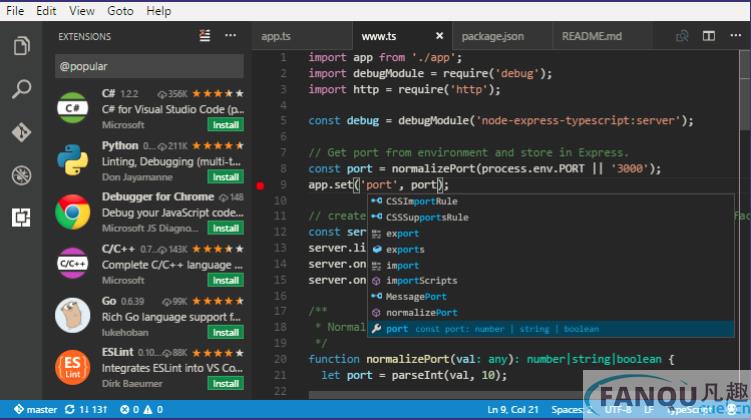Screen dimensions: 751x420
Task: Split the editor
Action: point(709,36)
